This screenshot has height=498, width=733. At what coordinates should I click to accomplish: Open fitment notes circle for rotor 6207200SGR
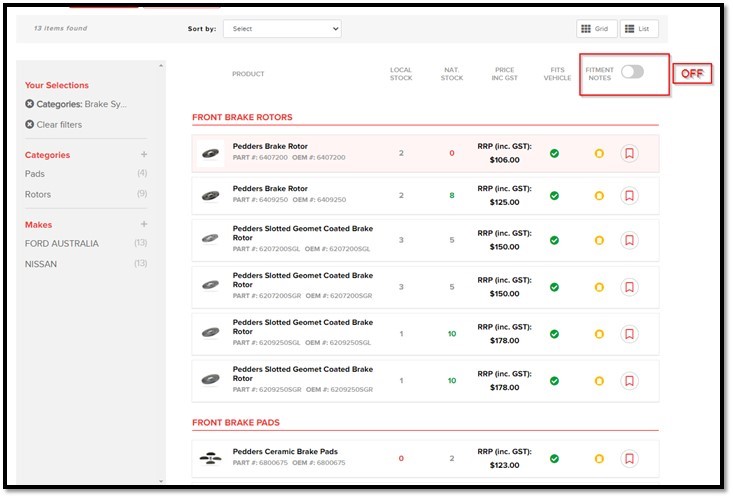click(x=599, y=287)
